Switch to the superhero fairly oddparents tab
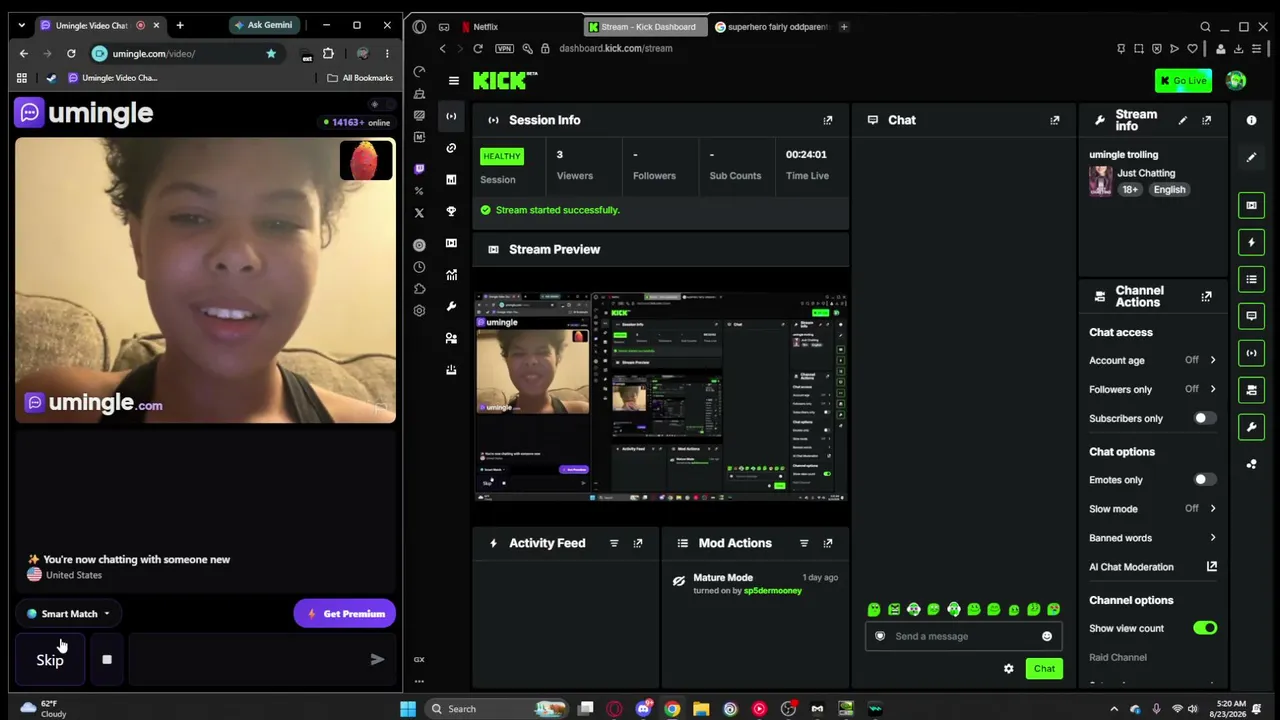This screenshot has width=1280, height=720. 772,27
